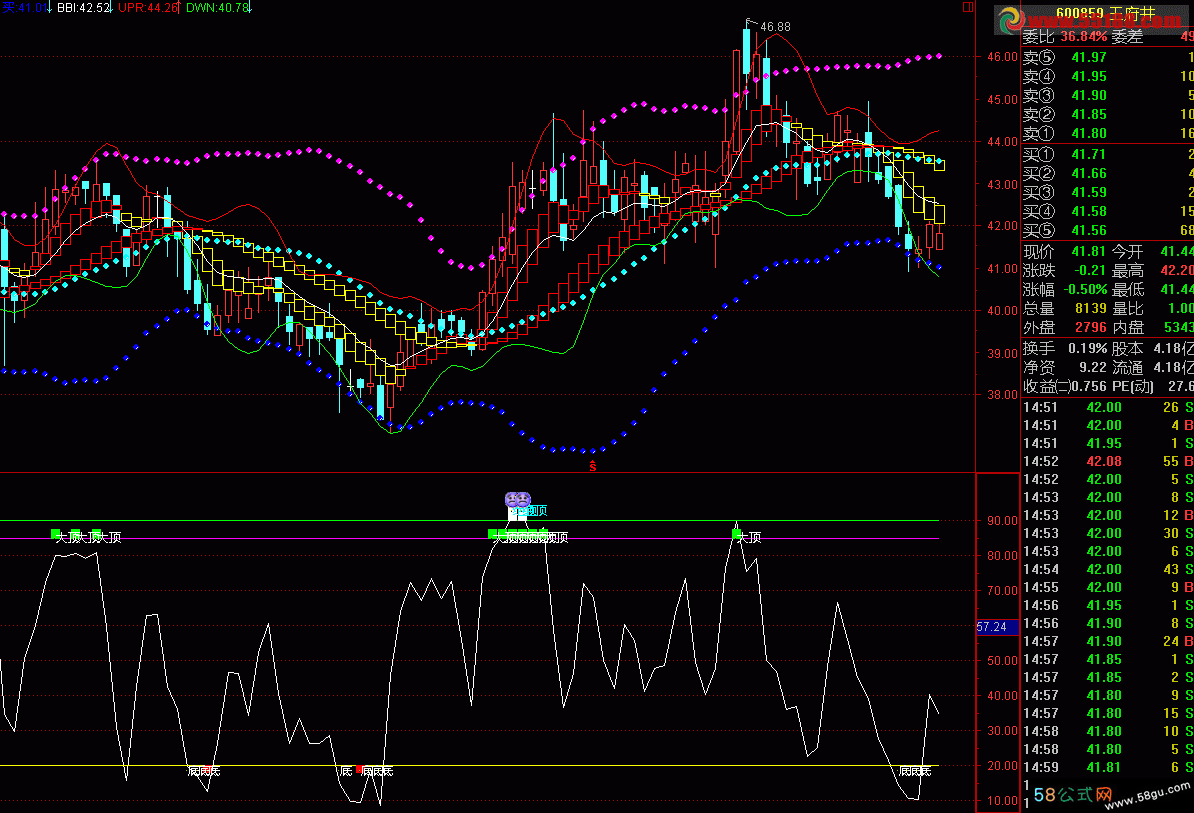Click the blue 57.24 indicator value box
The height and width of the screenshot is (813, 1194).
[x=997, y=627]
